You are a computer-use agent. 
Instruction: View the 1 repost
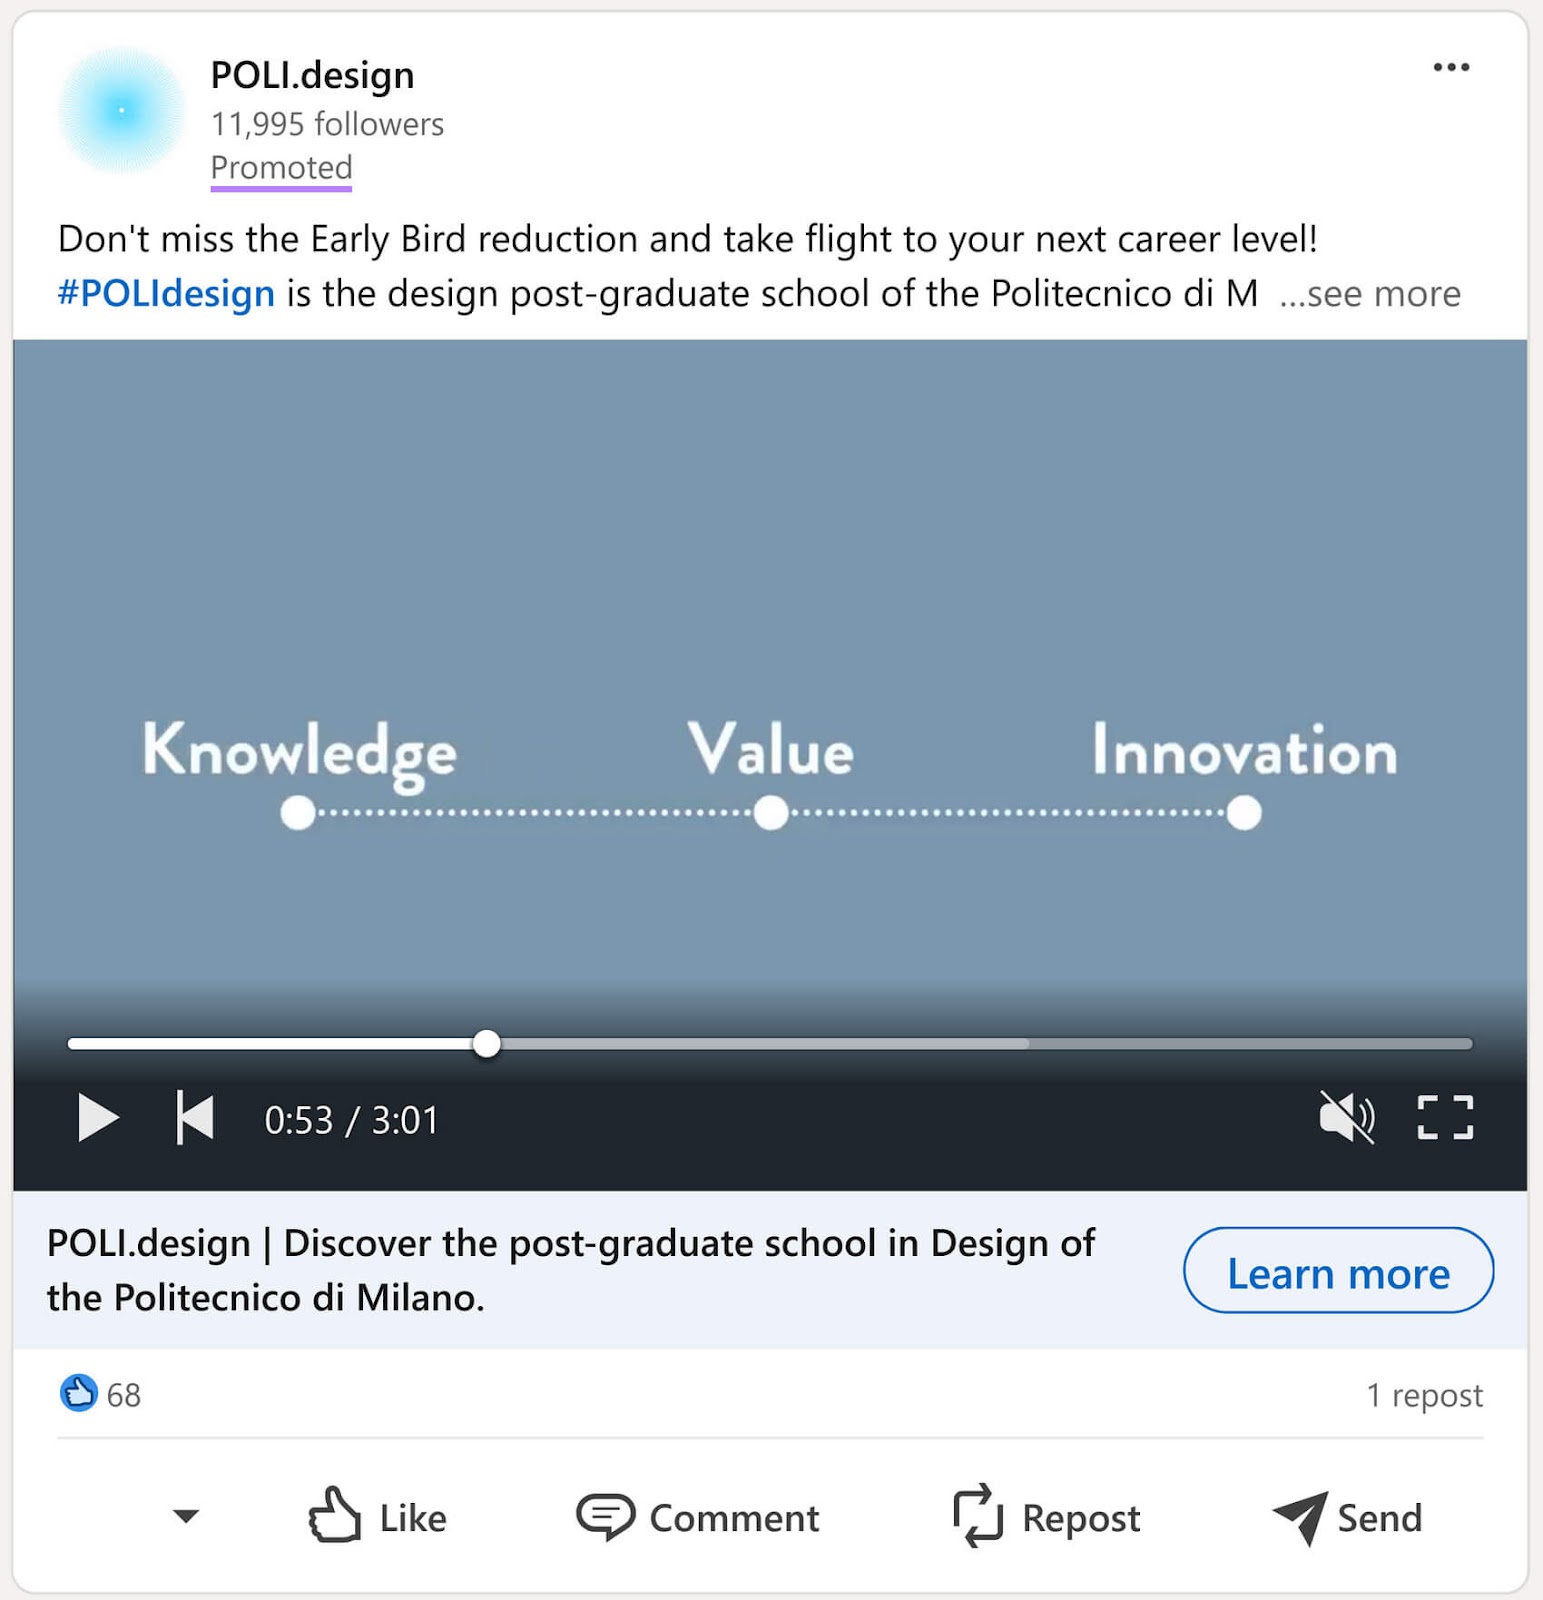1425,1394
